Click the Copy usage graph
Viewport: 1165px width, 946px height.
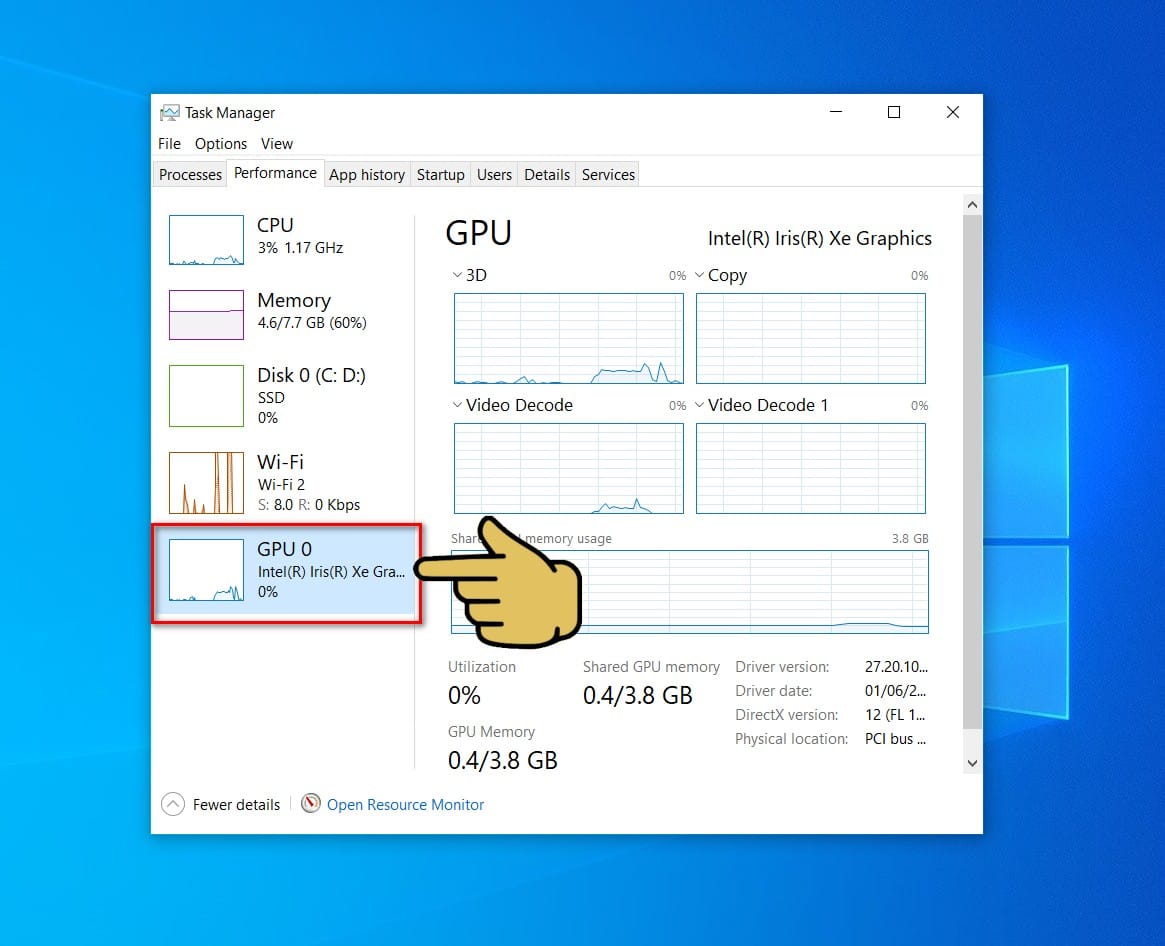click(811, 338)
